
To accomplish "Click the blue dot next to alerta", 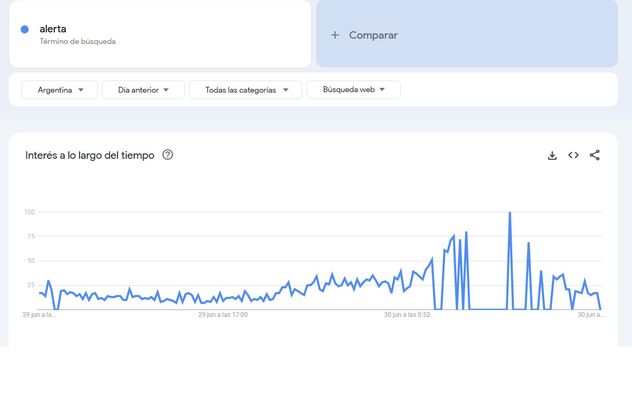I will (25, 29).
